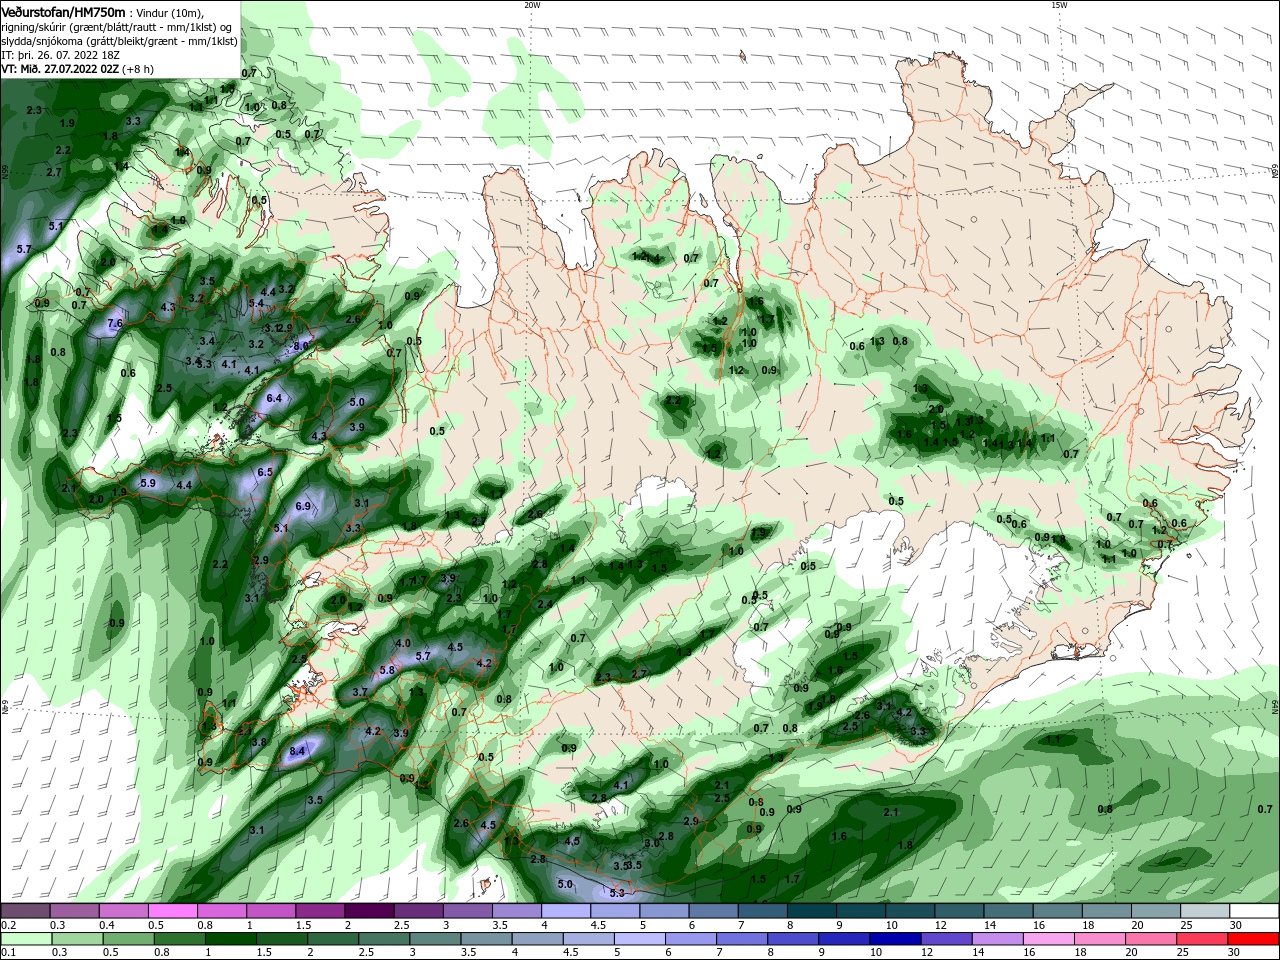The width and height of the screenshot is (1280, 960).
Task: Click the 8.4 precipitation value on map
Action: [297, 751]
